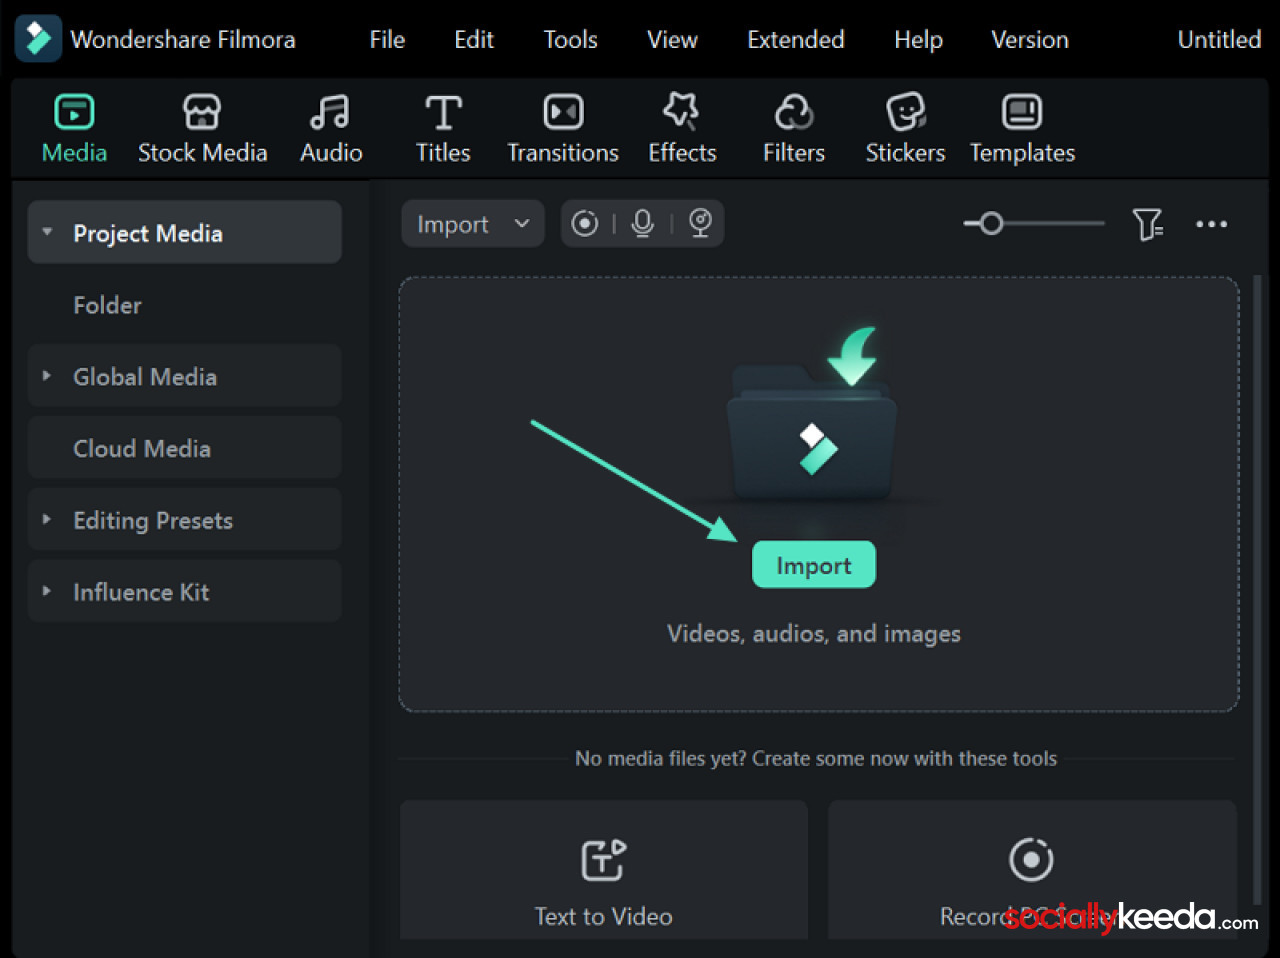Open the Titles T icon
1280x958 pixels.
443,112
